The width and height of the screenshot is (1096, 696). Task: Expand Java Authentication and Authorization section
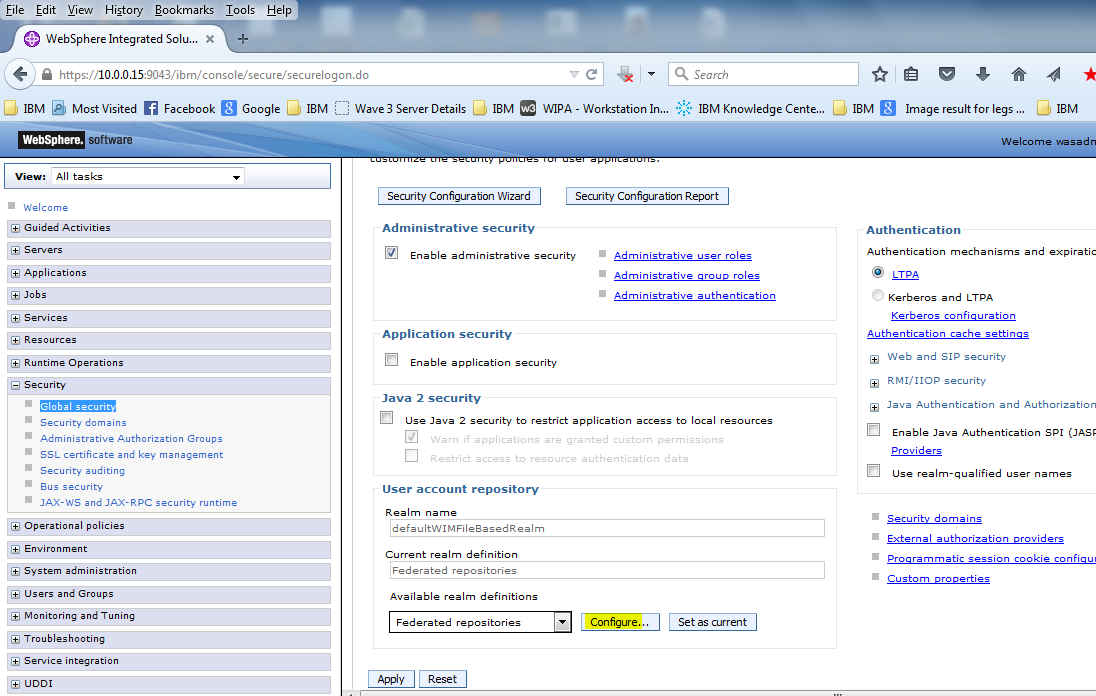874,407
